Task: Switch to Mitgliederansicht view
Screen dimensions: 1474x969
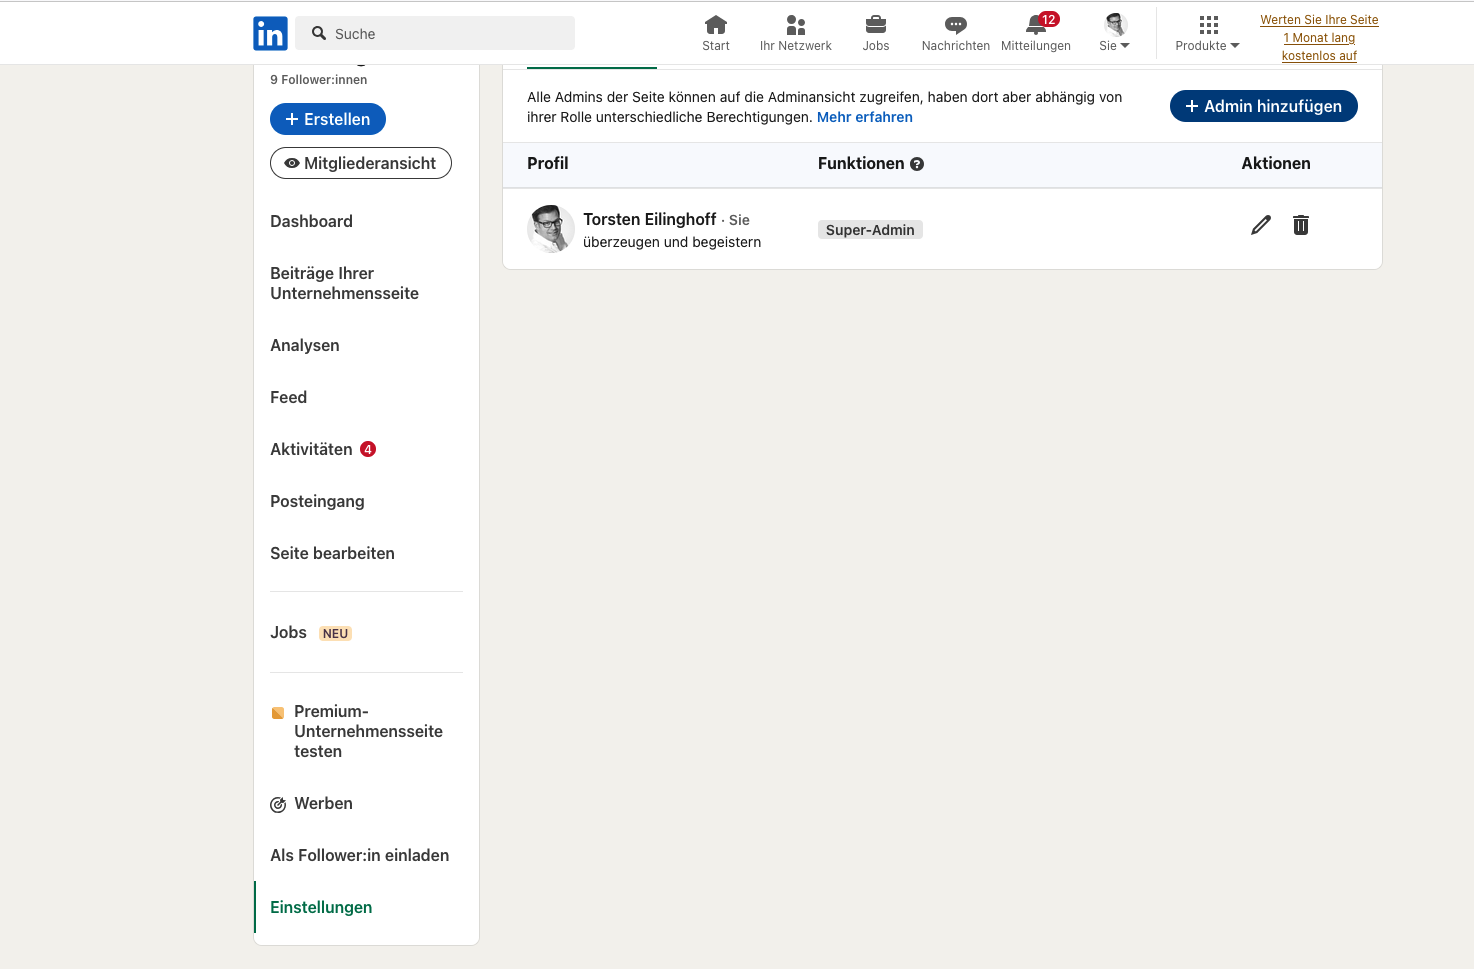Action: 360,163
